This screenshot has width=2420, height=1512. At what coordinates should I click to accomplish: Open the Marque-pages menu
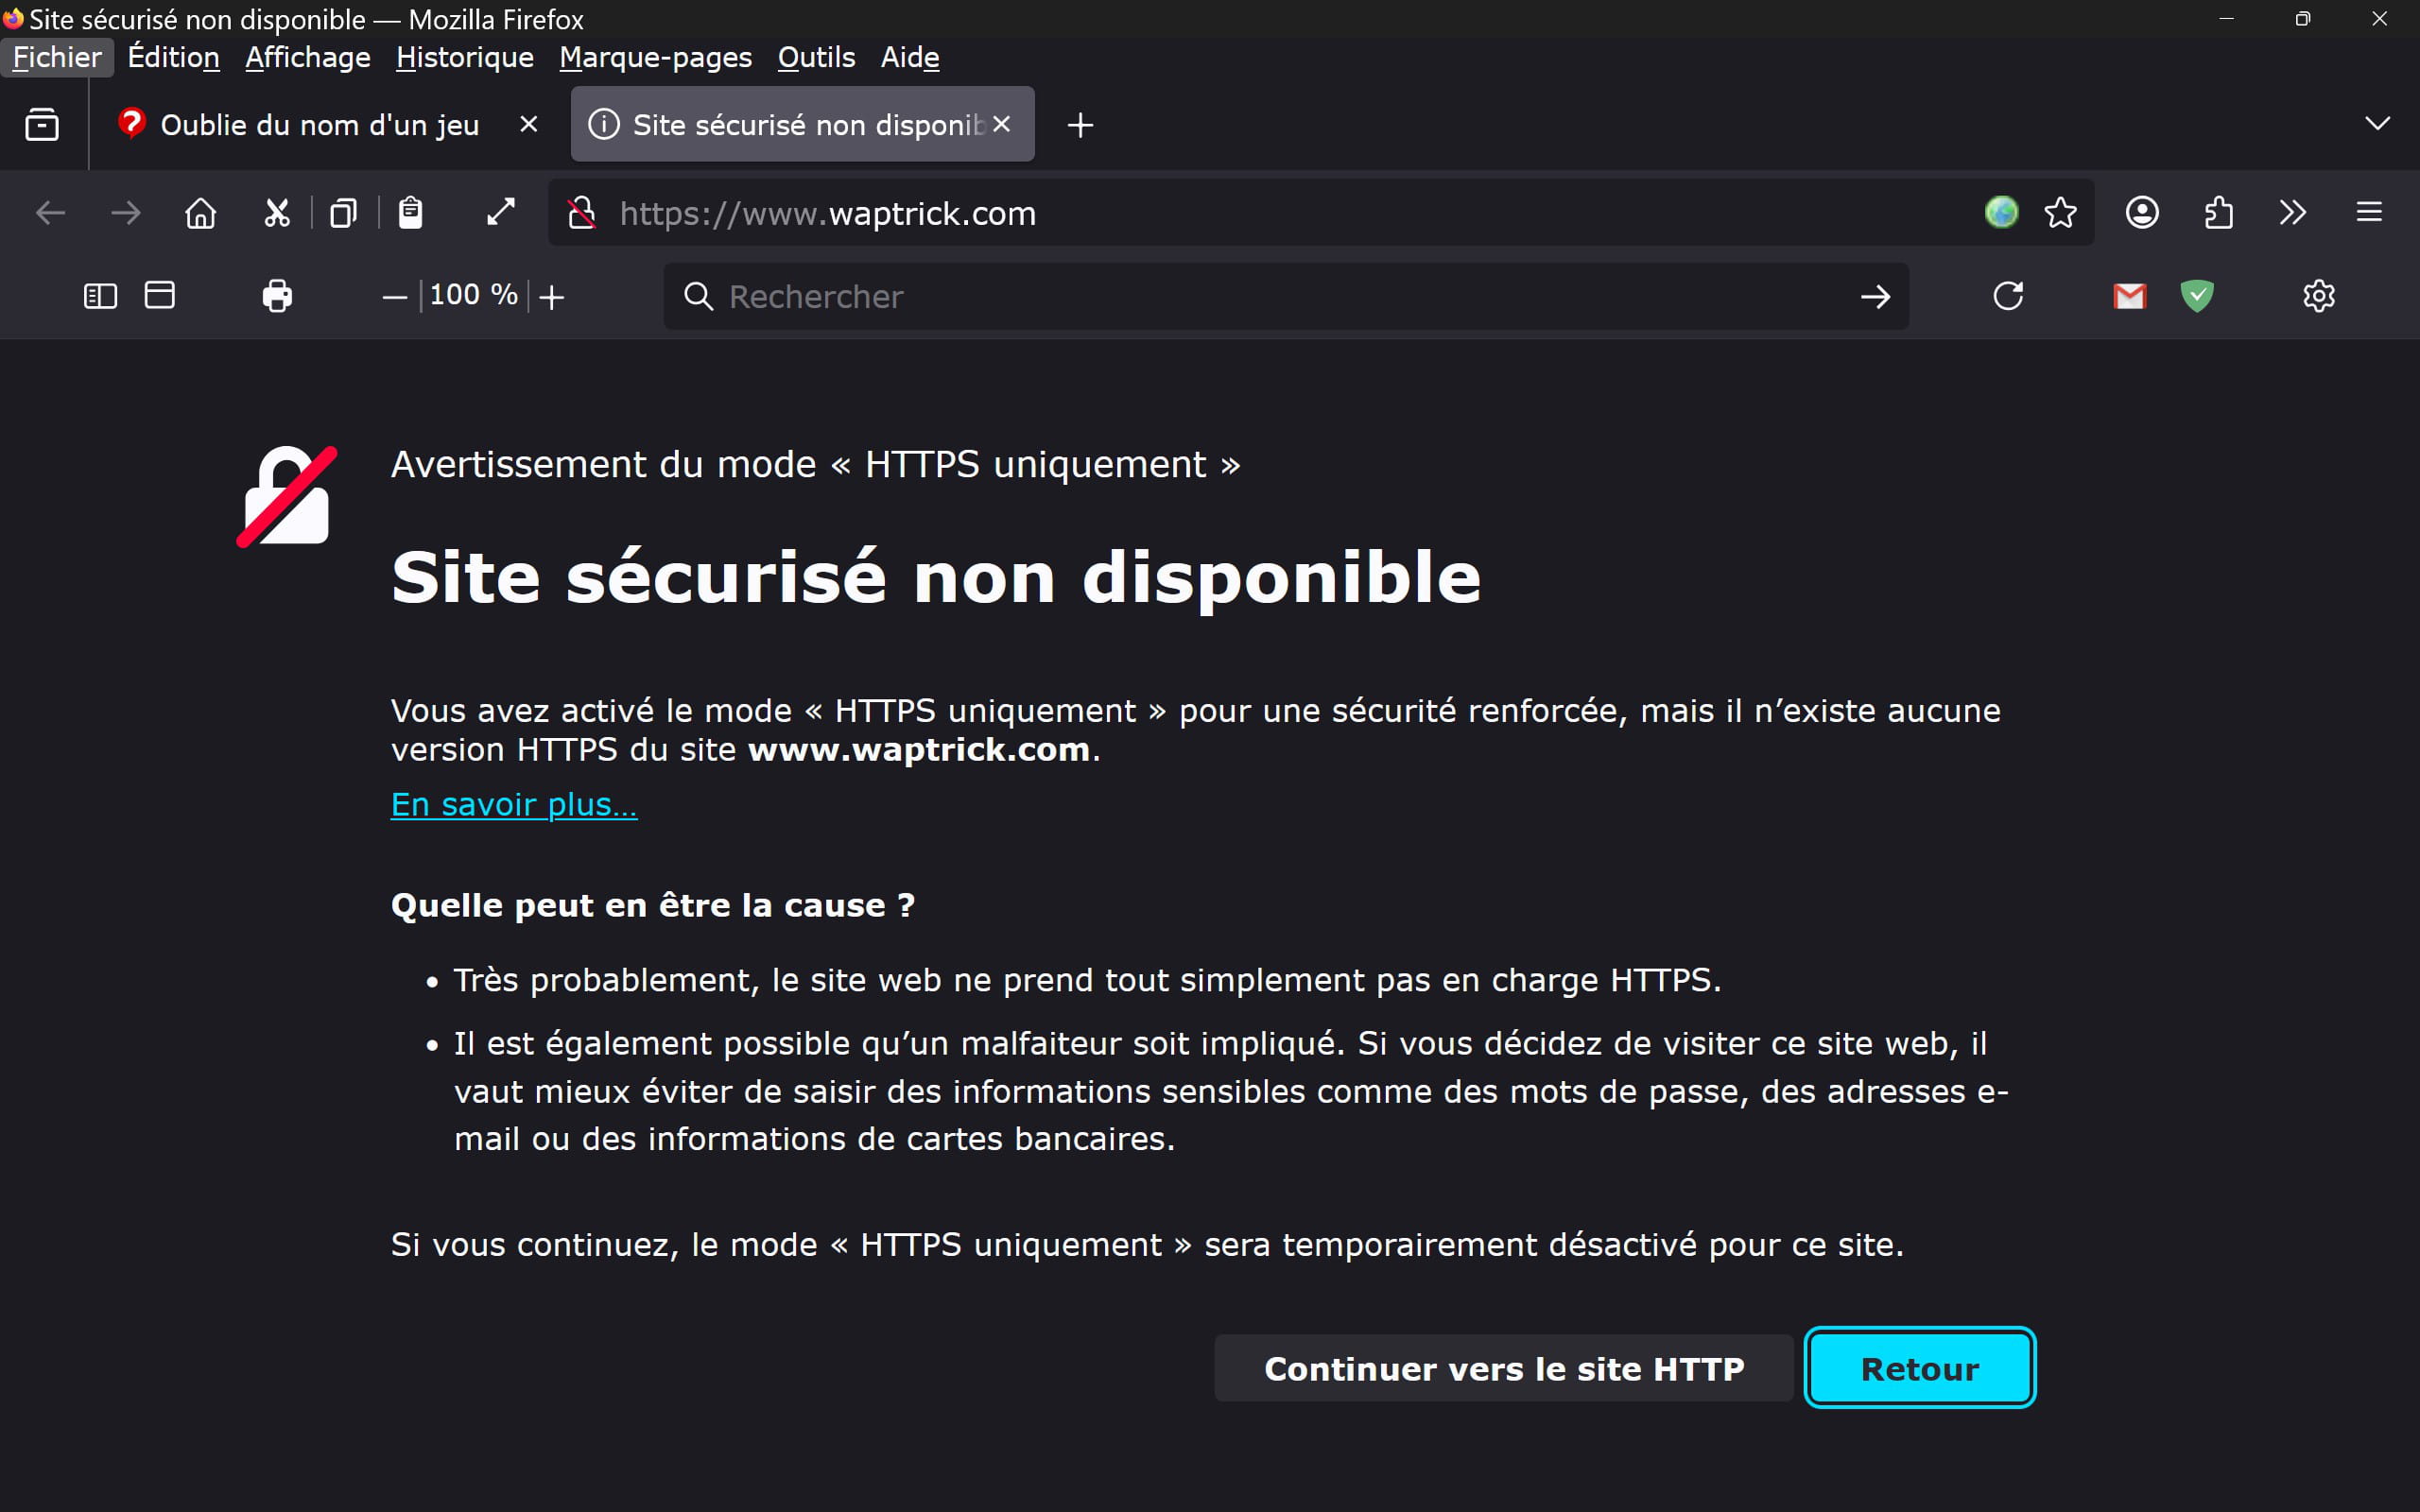(655, 58)
